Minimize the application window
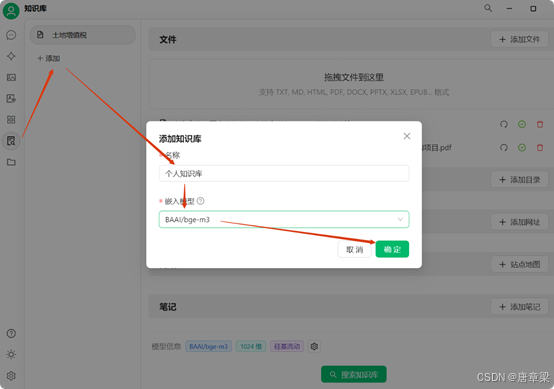This screenshot has height=389, width=554. tap(509, 8)
